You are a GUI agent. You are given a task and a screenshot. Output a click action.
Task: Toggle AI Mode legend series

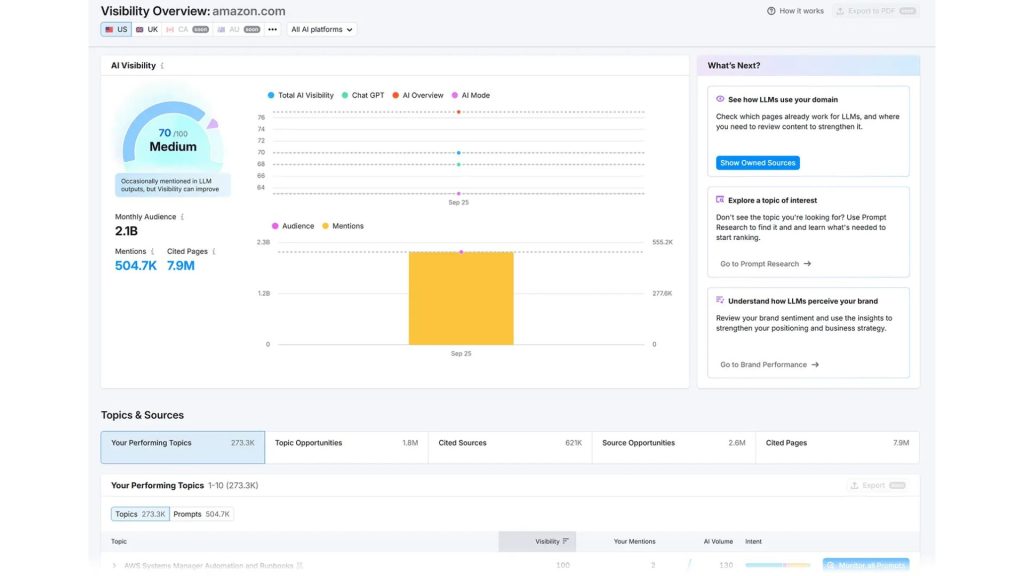(470, 95)
